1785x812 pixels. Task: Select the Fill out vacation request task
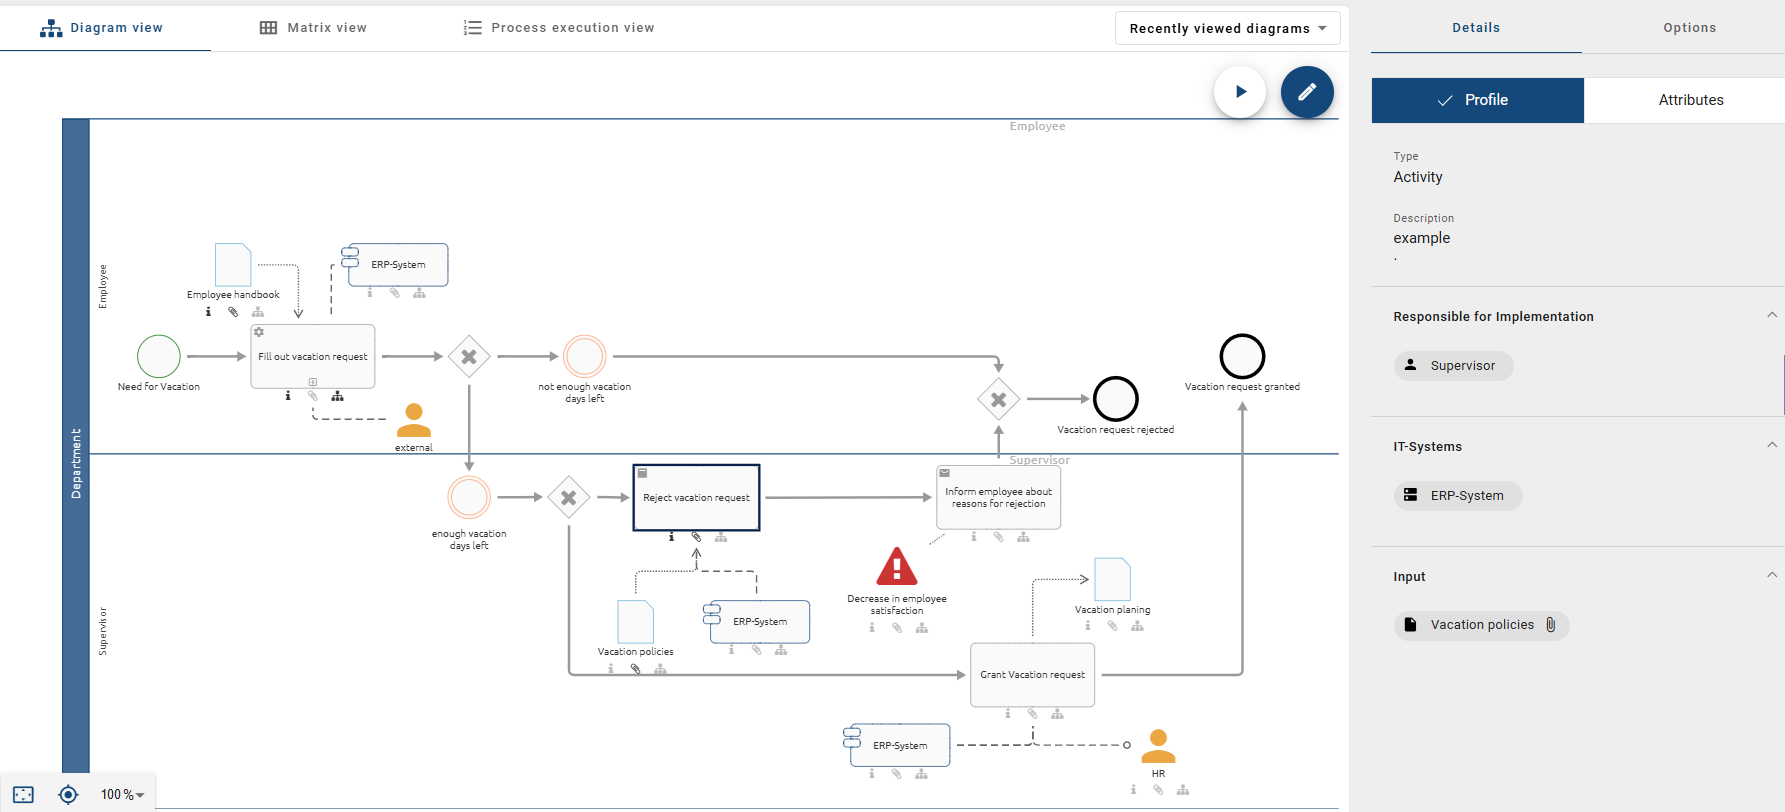[313, 356]
